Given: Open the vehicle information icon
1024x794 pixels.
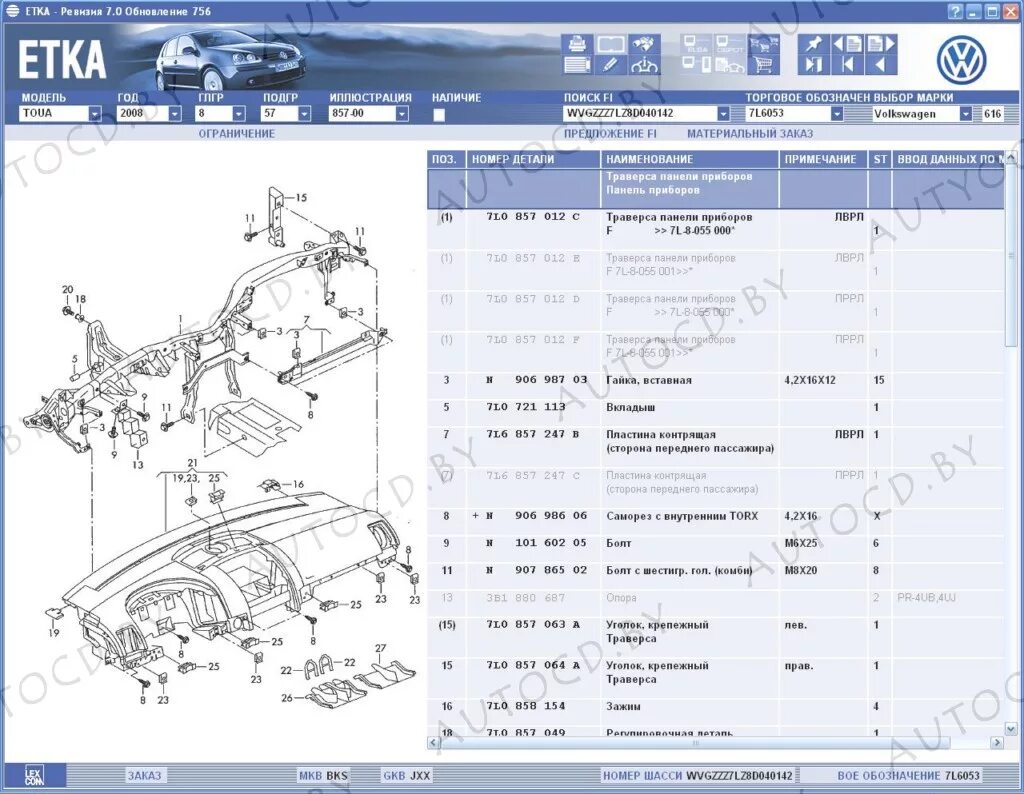Looking at the screenshot, I should [x=645, y=65].
